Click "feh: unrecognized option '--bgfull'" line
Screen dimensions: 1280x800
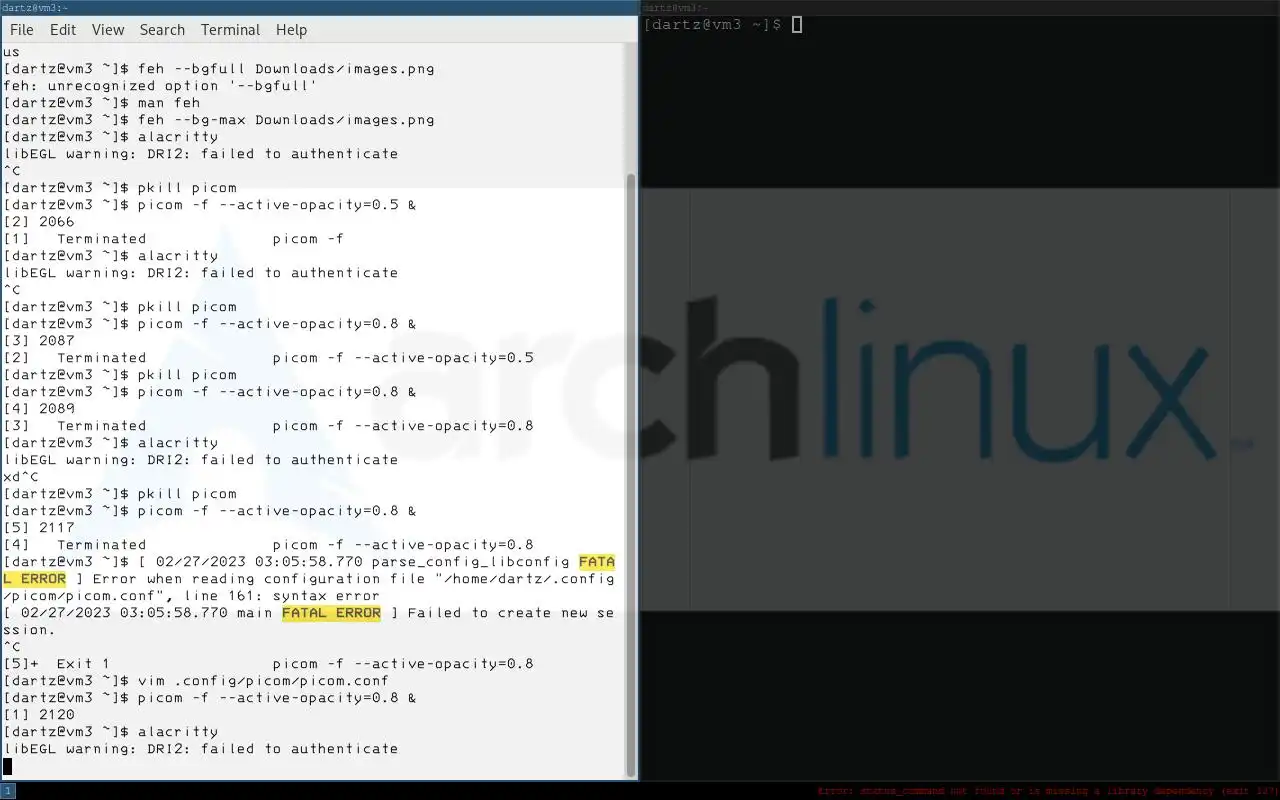click(x=160, y=86)
